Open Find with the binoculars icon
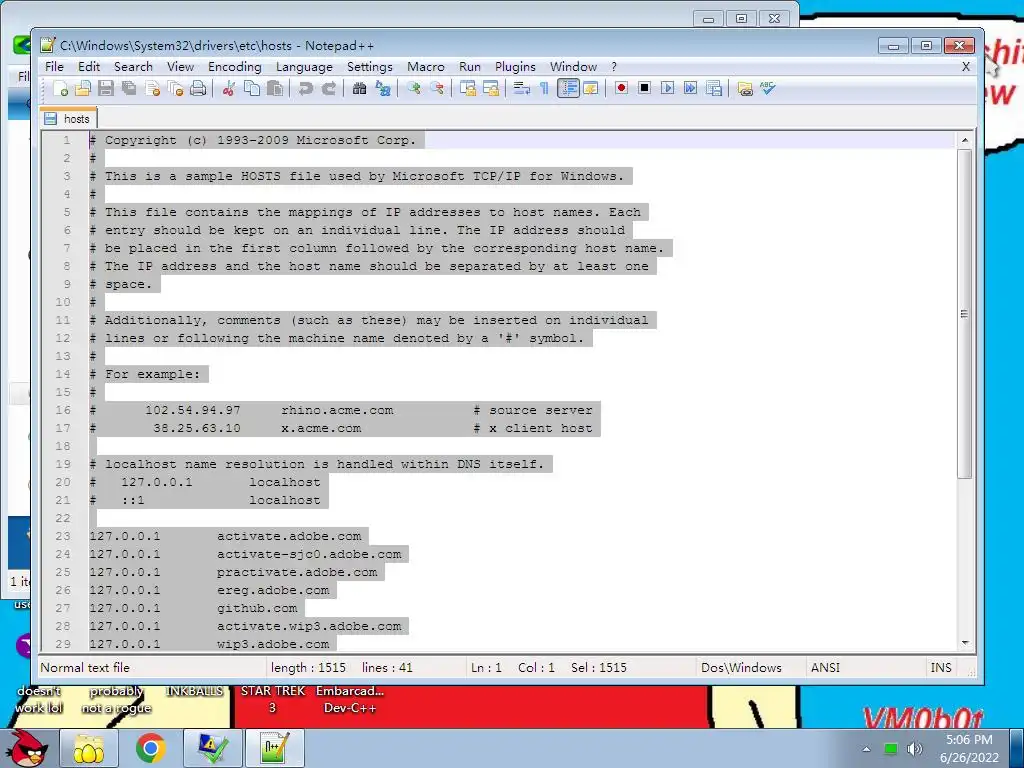Screen dimensions: 1024x768 359,88
